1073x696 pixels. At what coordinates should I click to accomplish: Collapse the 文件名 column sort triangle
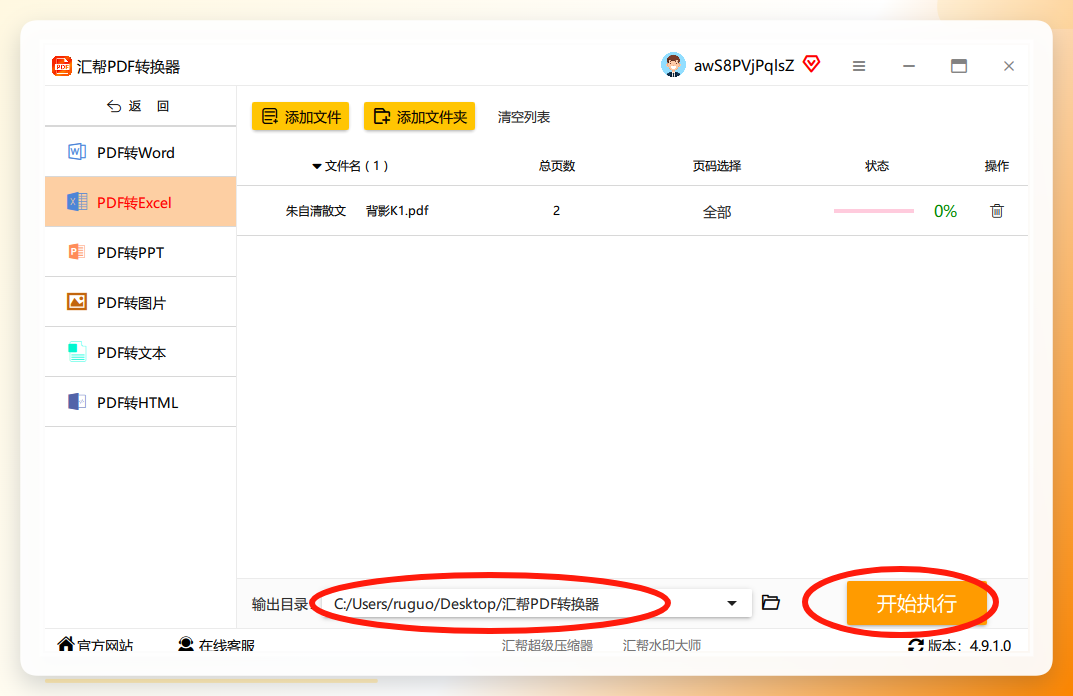pyautogui.click(x=316, y=166)
